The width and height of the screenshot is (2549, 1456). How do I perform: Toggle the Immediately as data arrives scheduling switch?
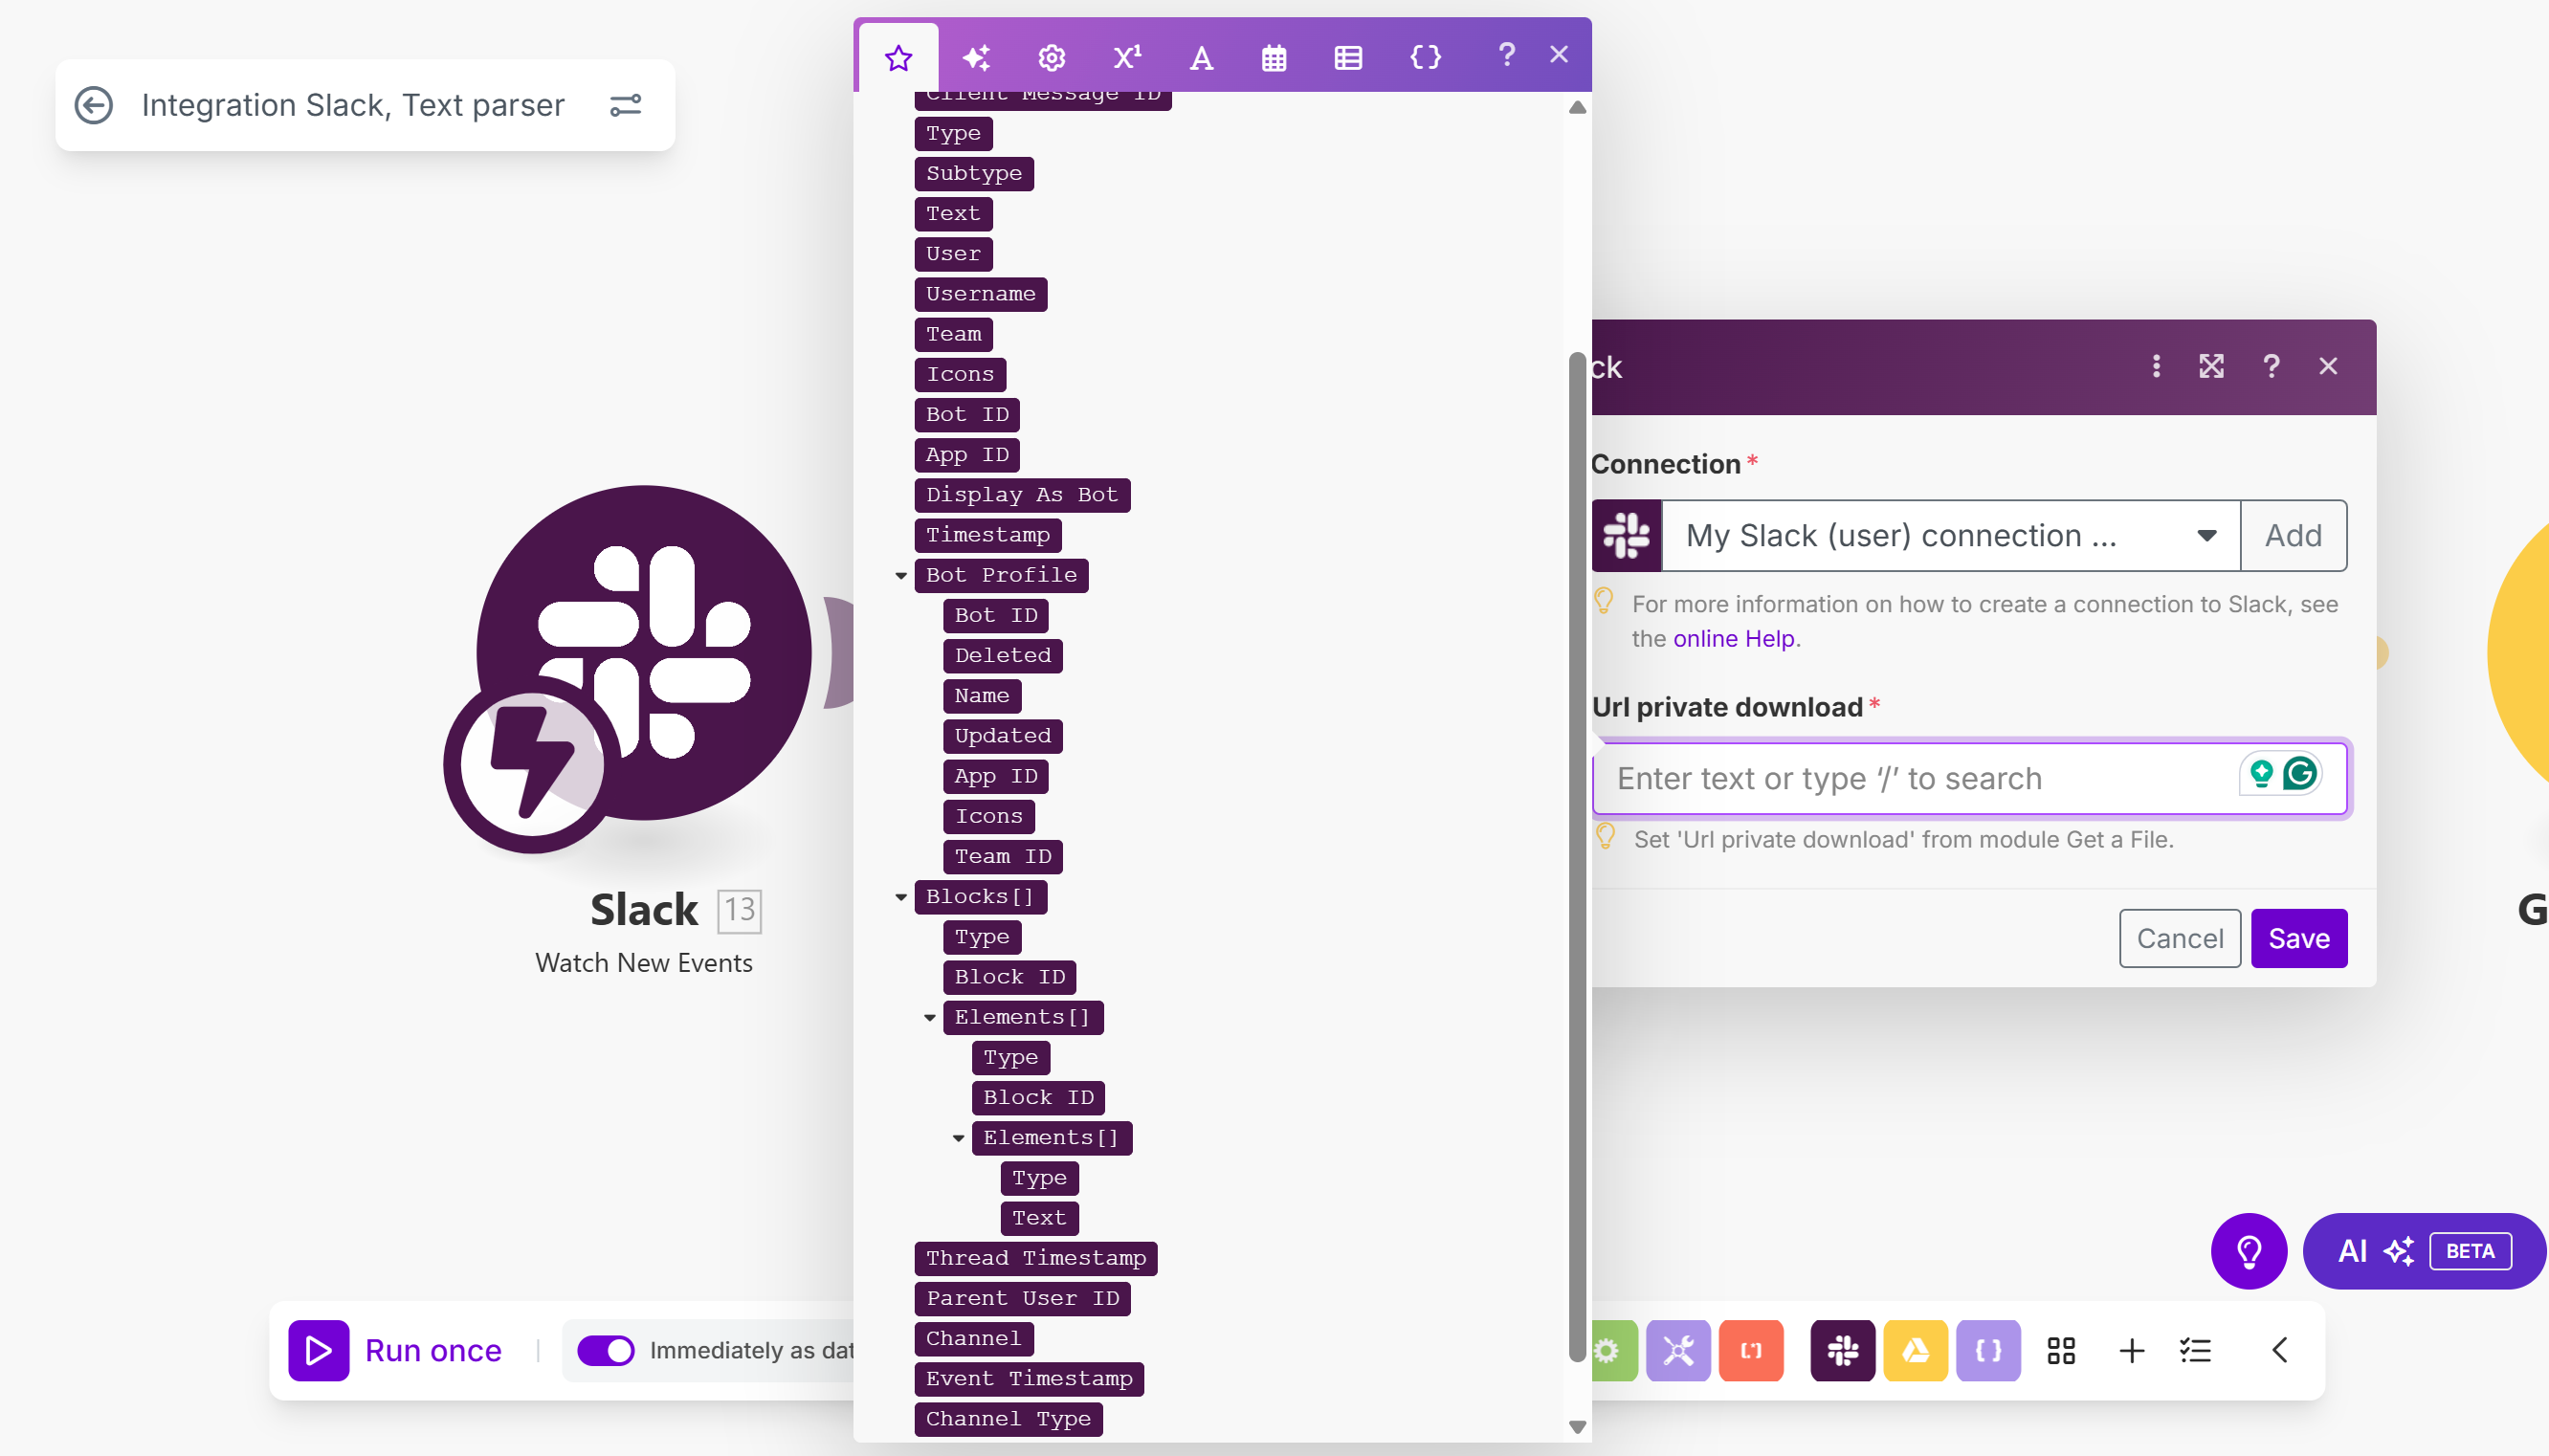pyautogui.click(x=606, y=1350)
